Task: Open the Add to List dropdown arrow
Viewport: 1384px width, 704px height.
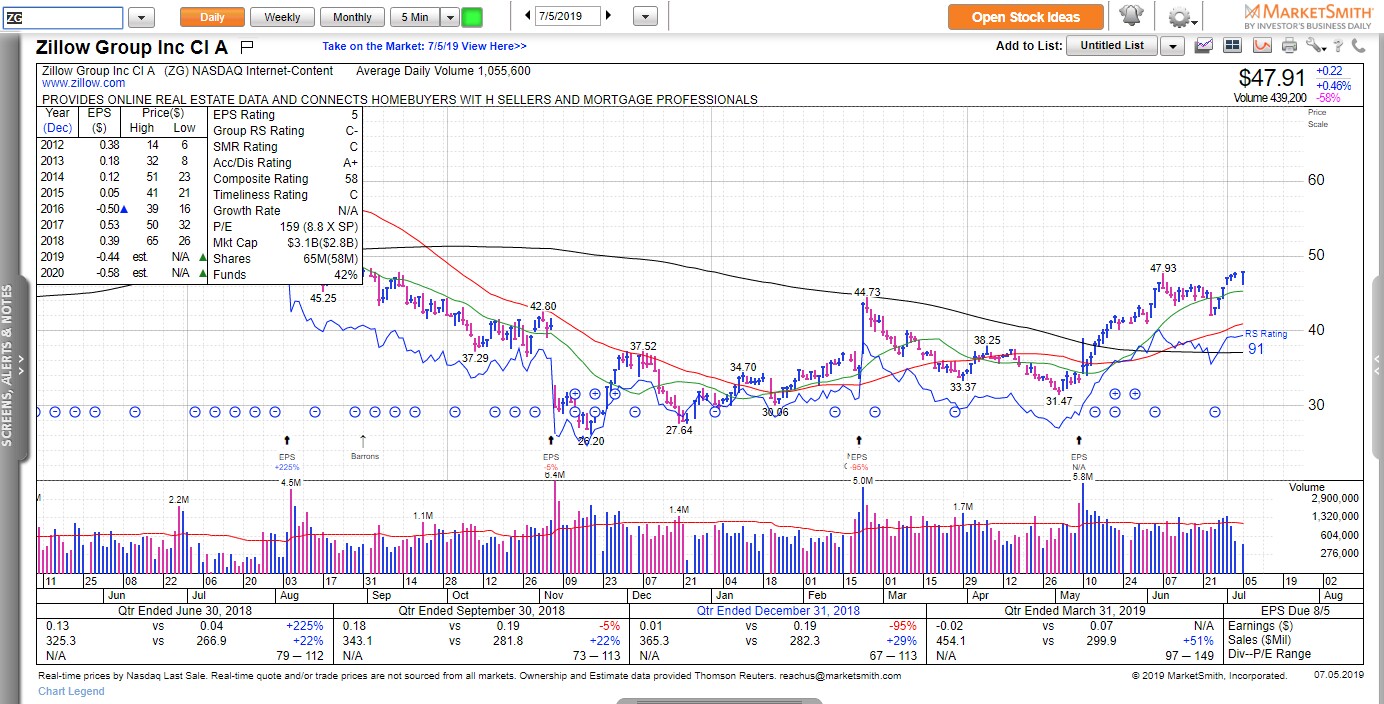Action: (1172, 46)
